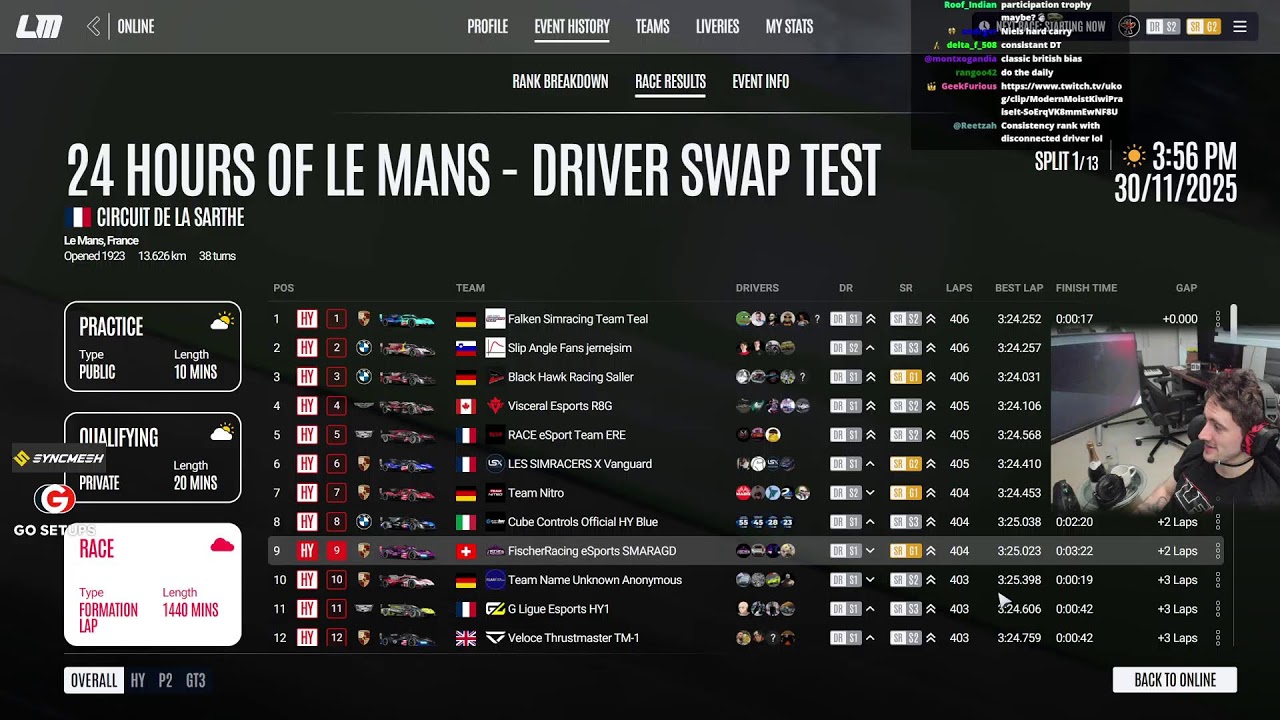
Task: Filter results to the HY class
Action: pyautogui.click(x=138, y=680)
